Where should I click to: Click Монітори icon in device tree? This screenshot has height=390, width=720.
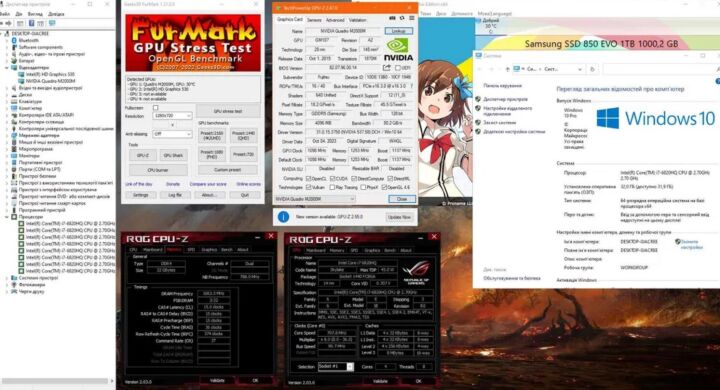click(x=14, y=156)
